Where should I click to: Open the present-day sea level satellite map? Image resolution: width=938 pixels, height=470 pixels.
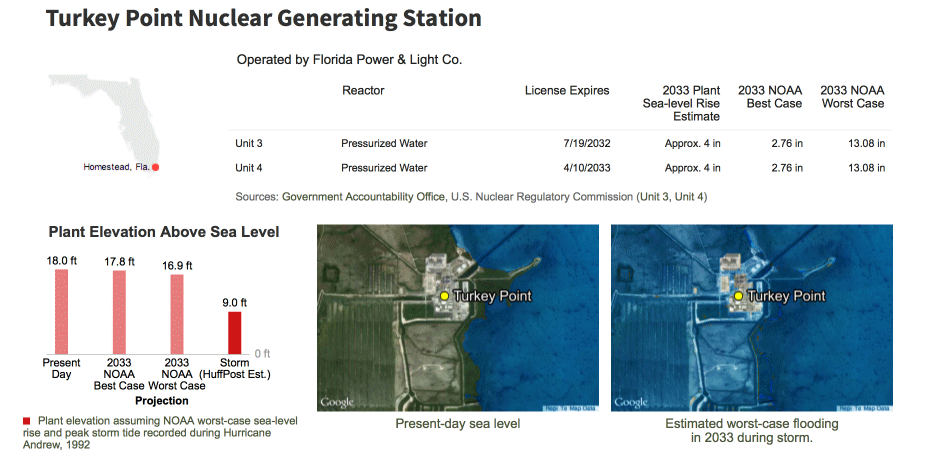pyautogui.click(x=458, y=318)
